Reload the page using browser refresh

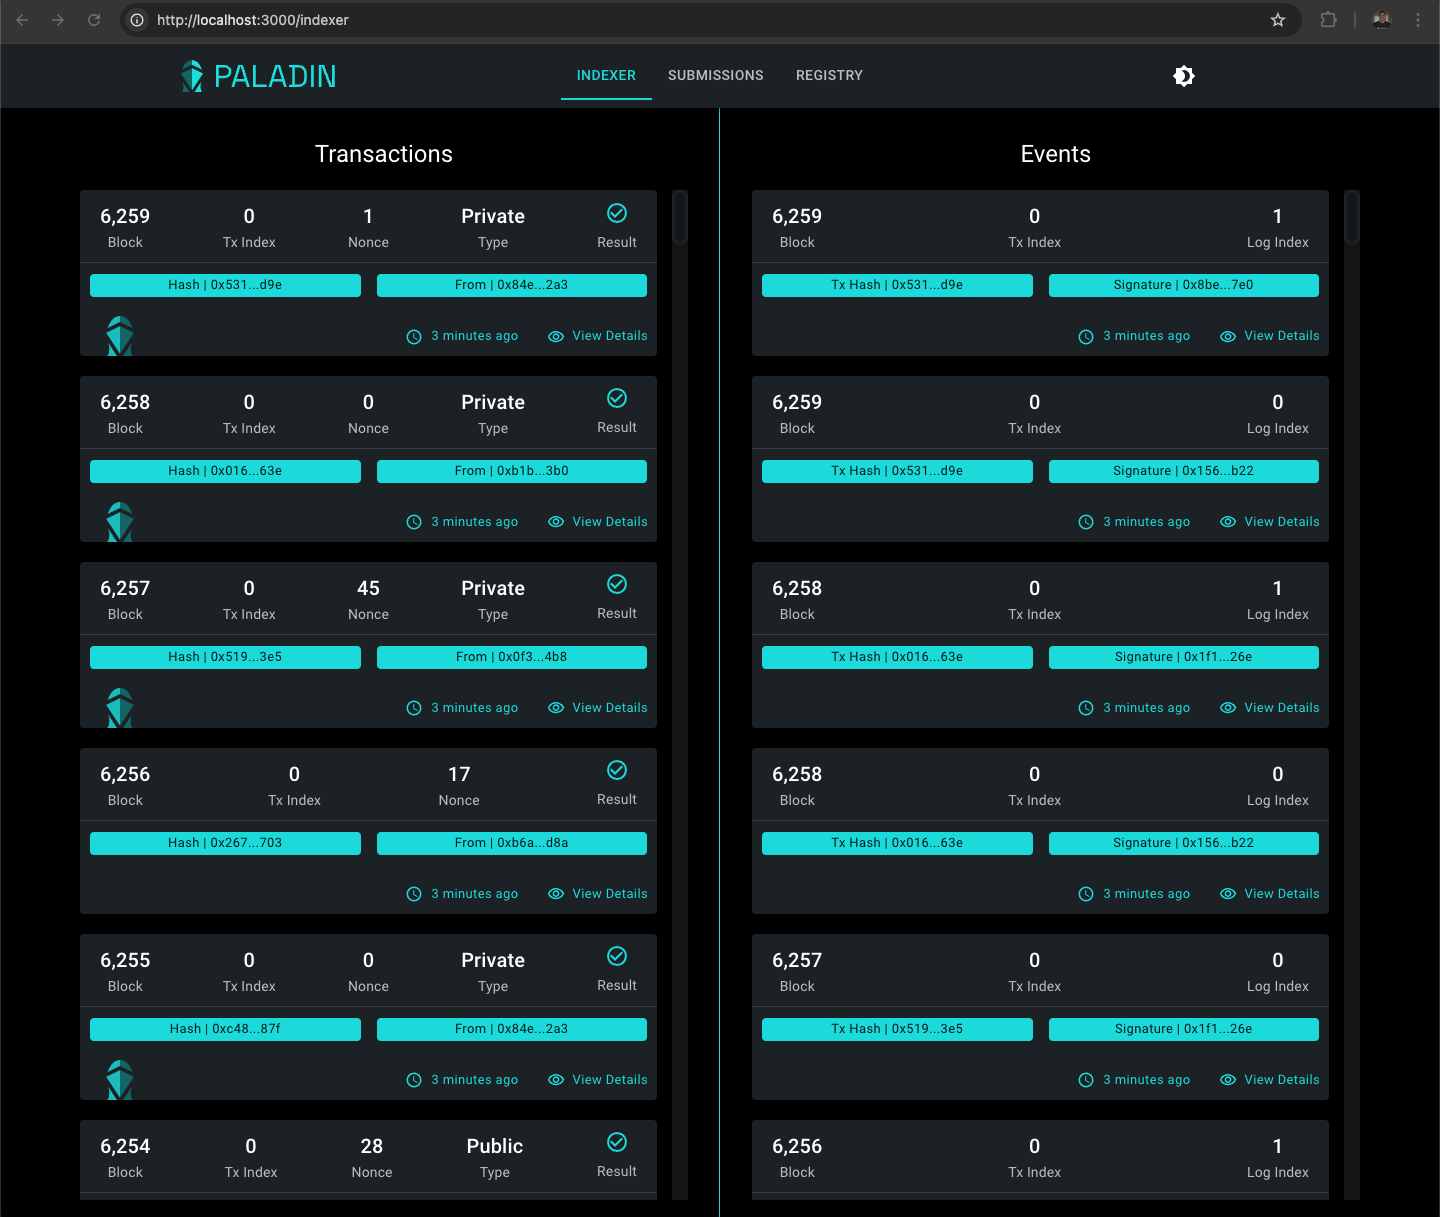coord(94,20)
